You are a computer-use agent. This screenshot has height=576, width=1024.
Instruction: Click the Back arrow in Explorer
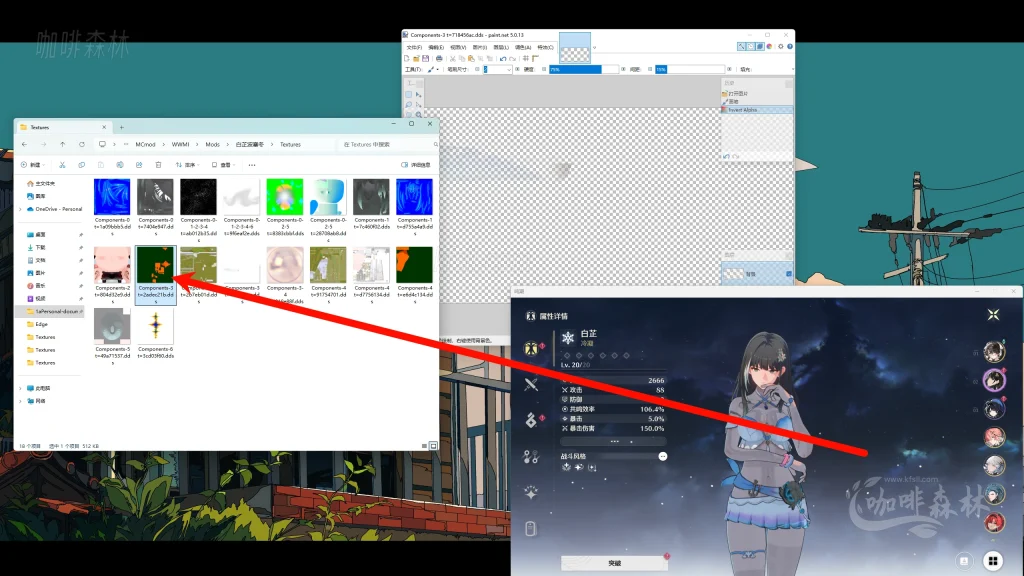click(24, 144)
